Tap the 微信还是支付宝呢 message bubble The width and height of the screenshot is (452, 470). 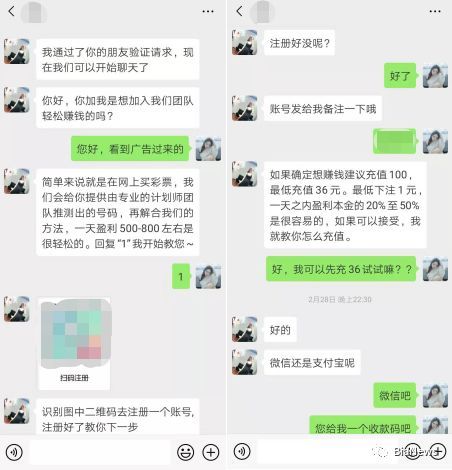tap(312, 362)
